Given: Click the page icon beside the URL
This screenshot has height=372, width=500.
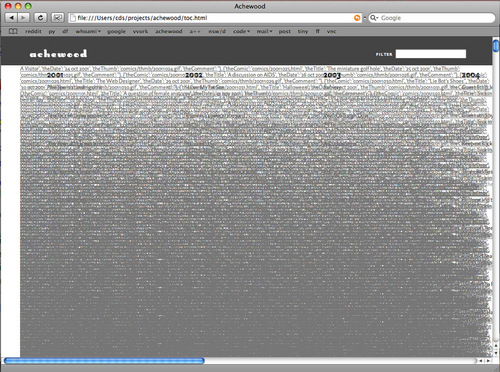Looking at the screenshot, I should point(73,18).
